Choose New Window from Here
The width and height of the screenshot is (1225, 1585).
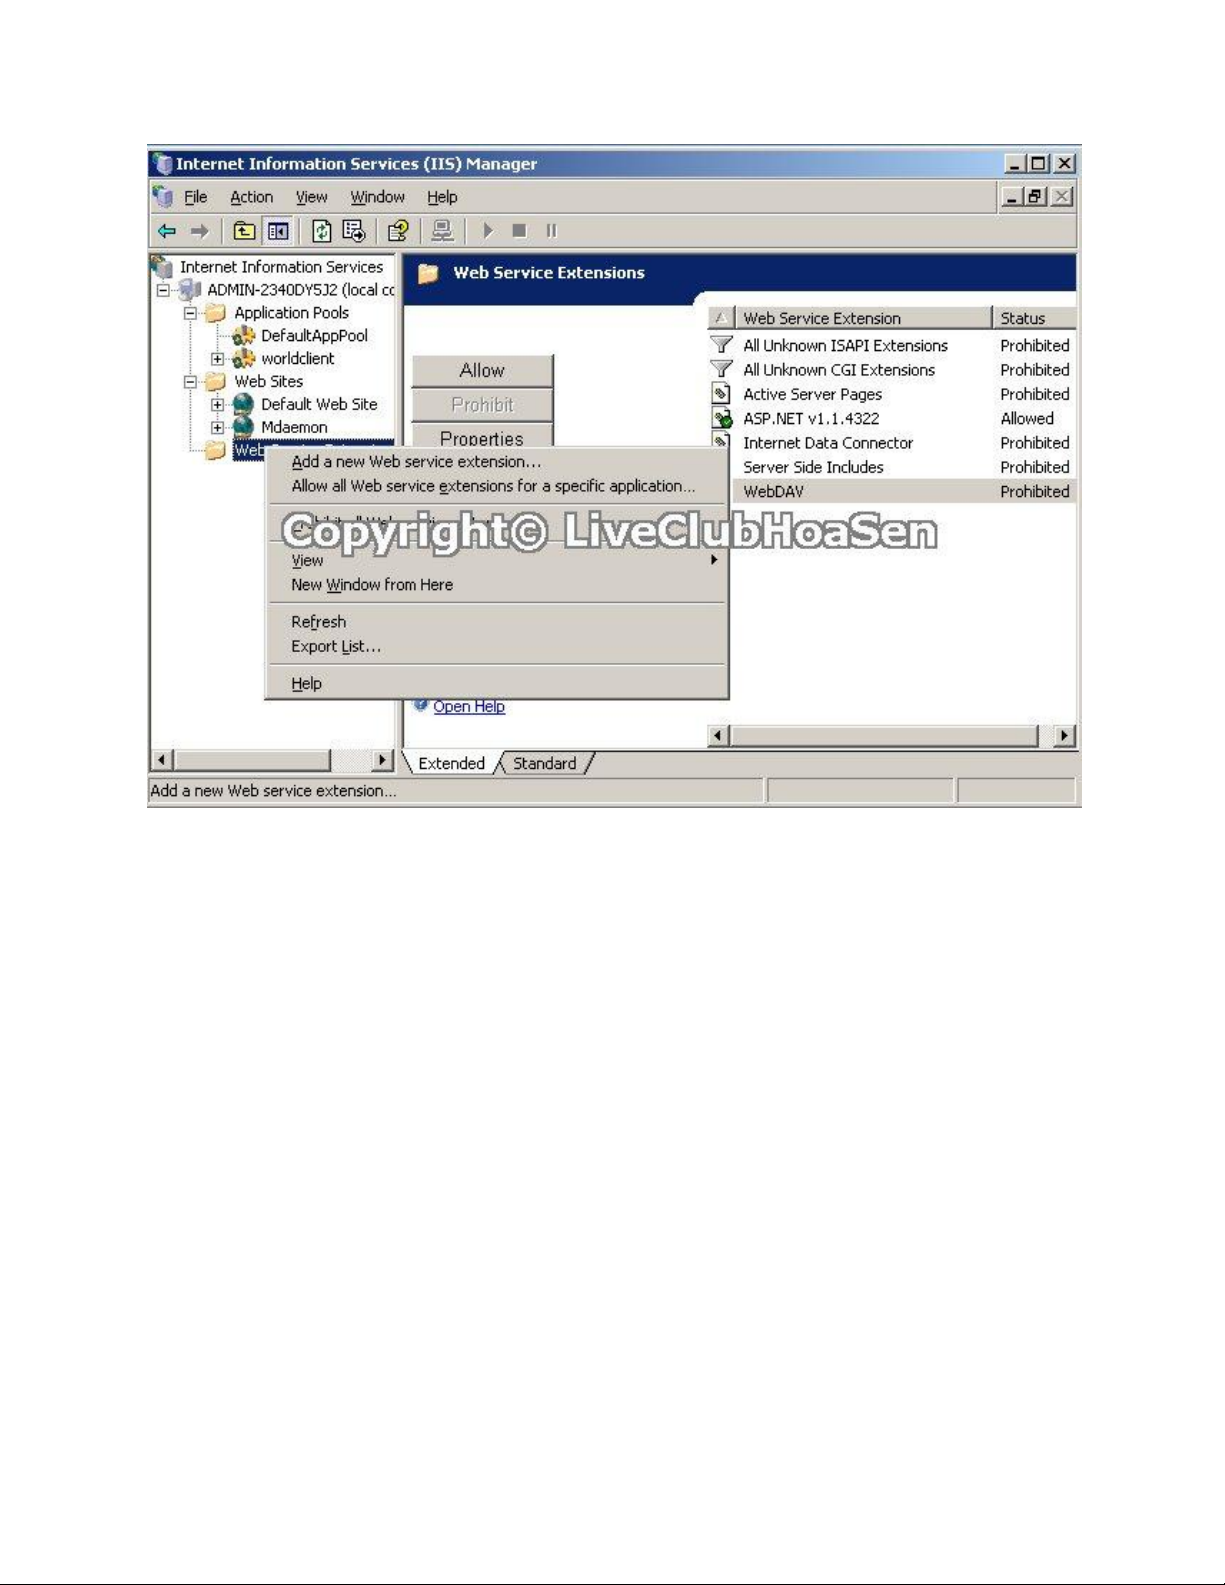point(497,585)
